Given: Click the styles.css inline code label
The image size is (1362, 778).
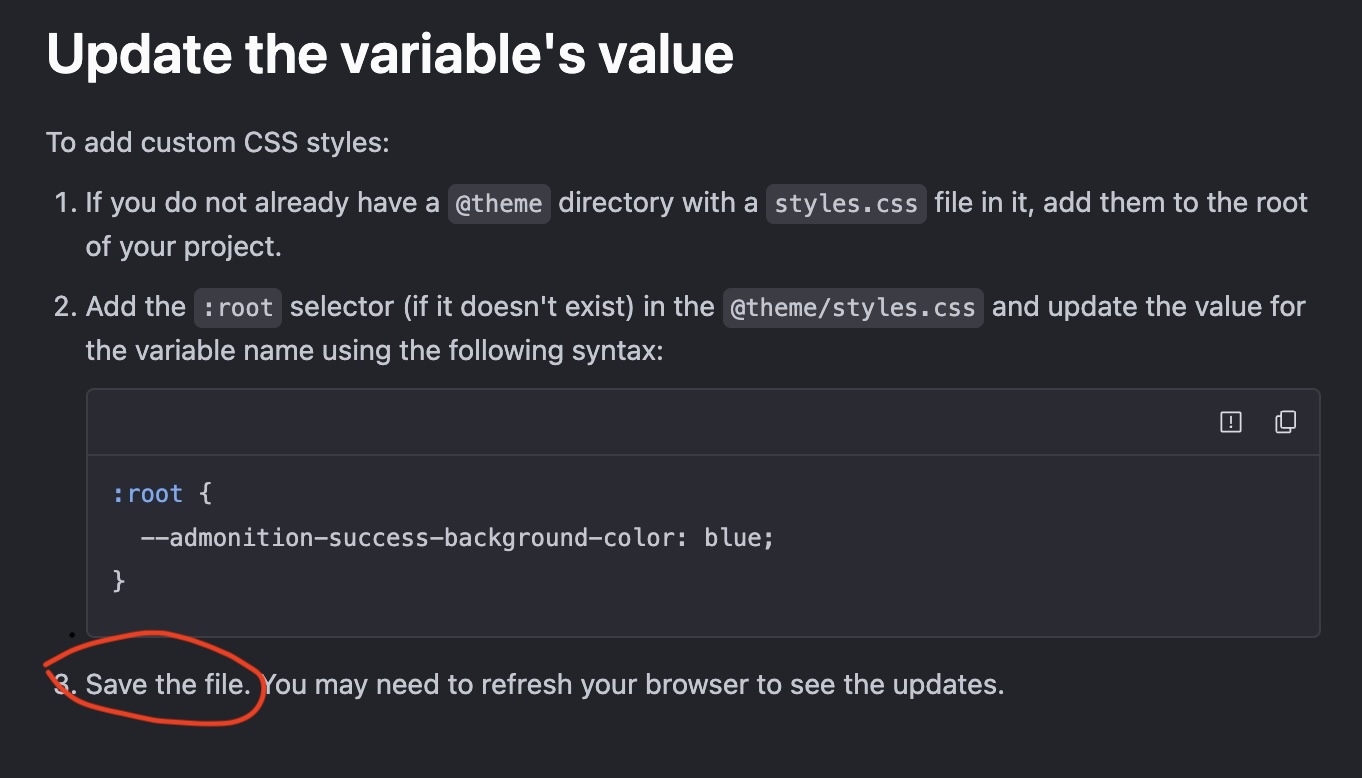Looking at the screenshot, I should click(x=846, y=204).
